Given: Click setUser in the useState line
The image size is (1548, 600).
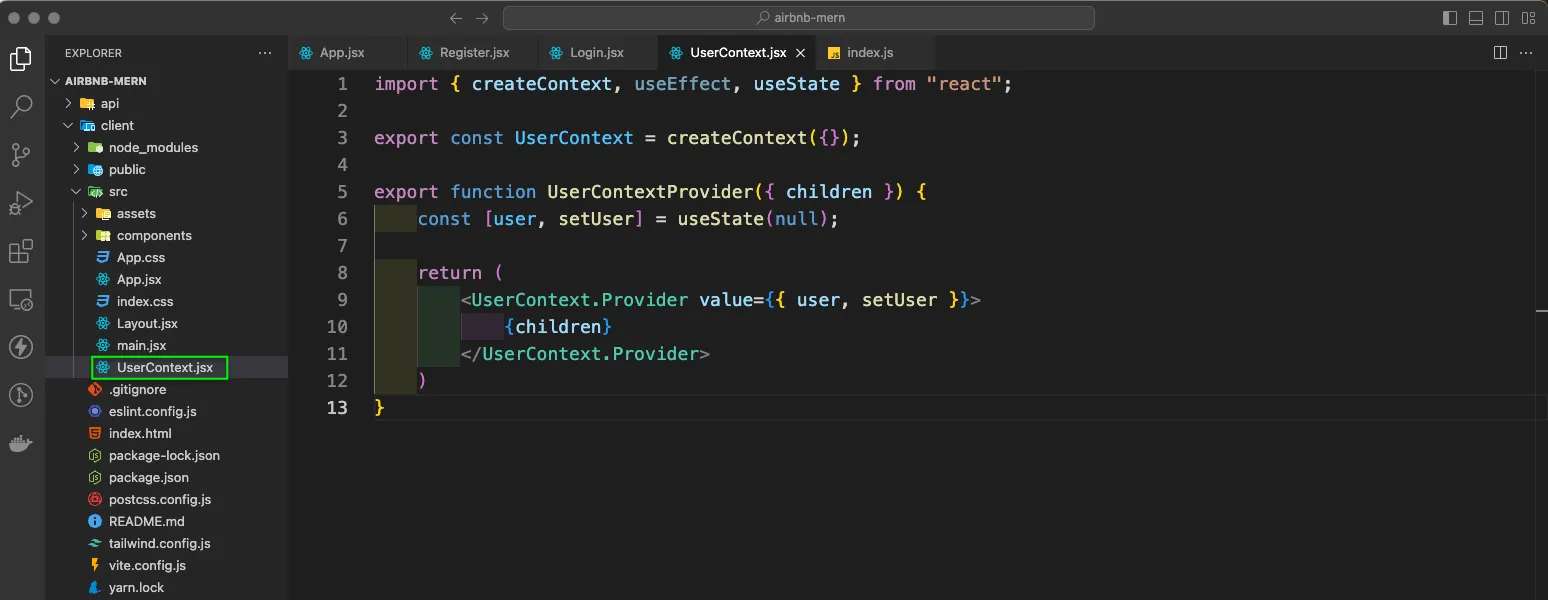Looking at the screenshot, I should pyautogui.click(x=596, y=218).
